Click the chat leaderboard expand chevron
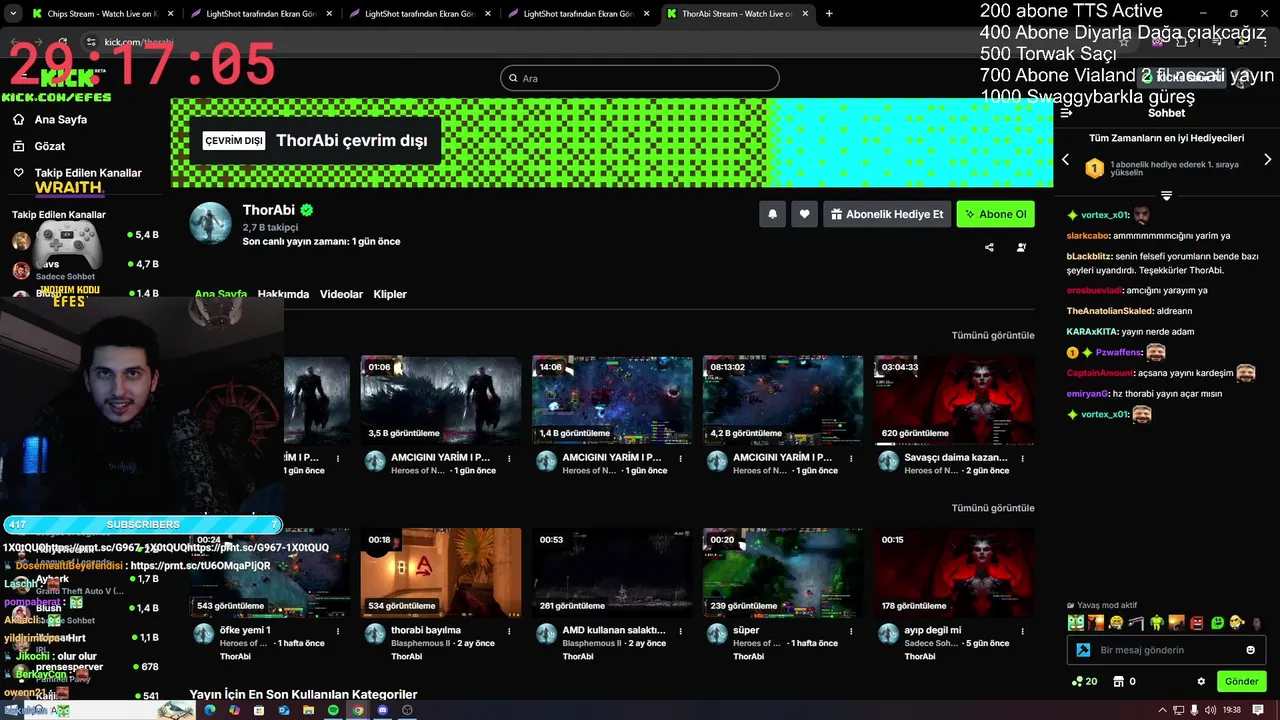The image size is (1280, 720). point(1166,195)
